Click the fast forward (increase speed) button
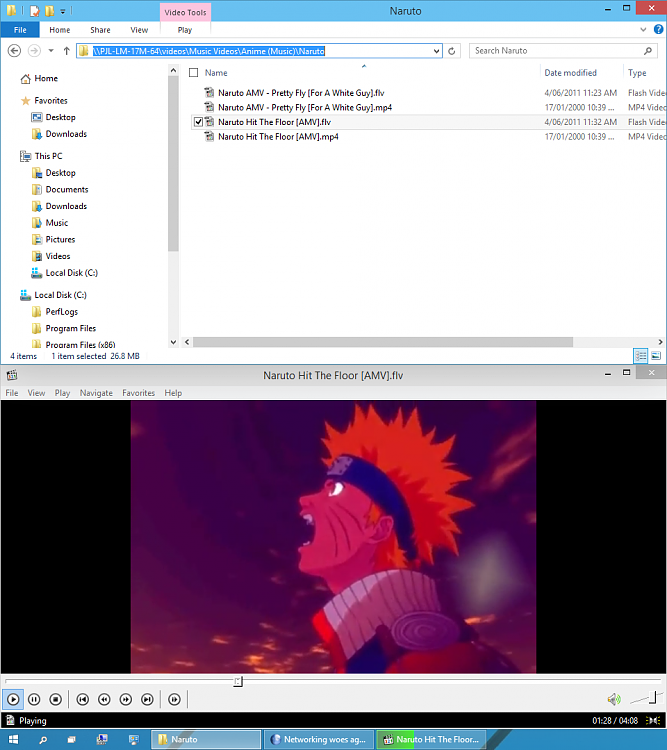The width and height of the screenshot is (667, 750). pos(125,699)
